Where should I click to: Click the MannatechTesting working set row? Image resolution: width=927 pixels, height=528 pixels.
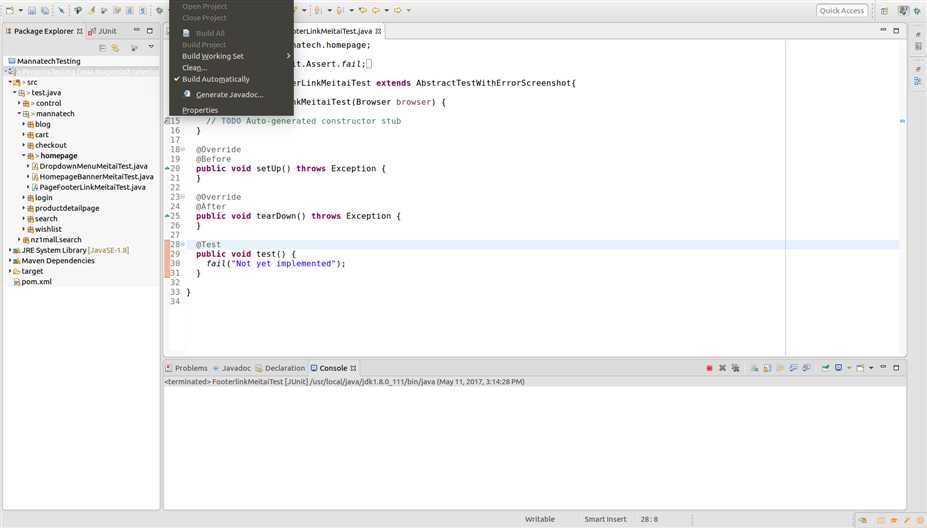point(81,61)
